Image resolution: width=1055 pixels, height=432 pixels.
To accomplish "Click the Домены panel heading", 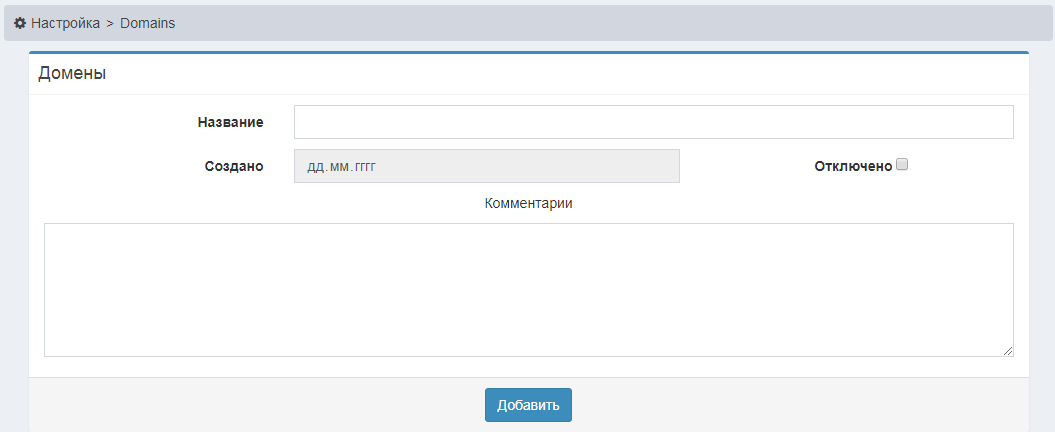I will click(72, 73).
